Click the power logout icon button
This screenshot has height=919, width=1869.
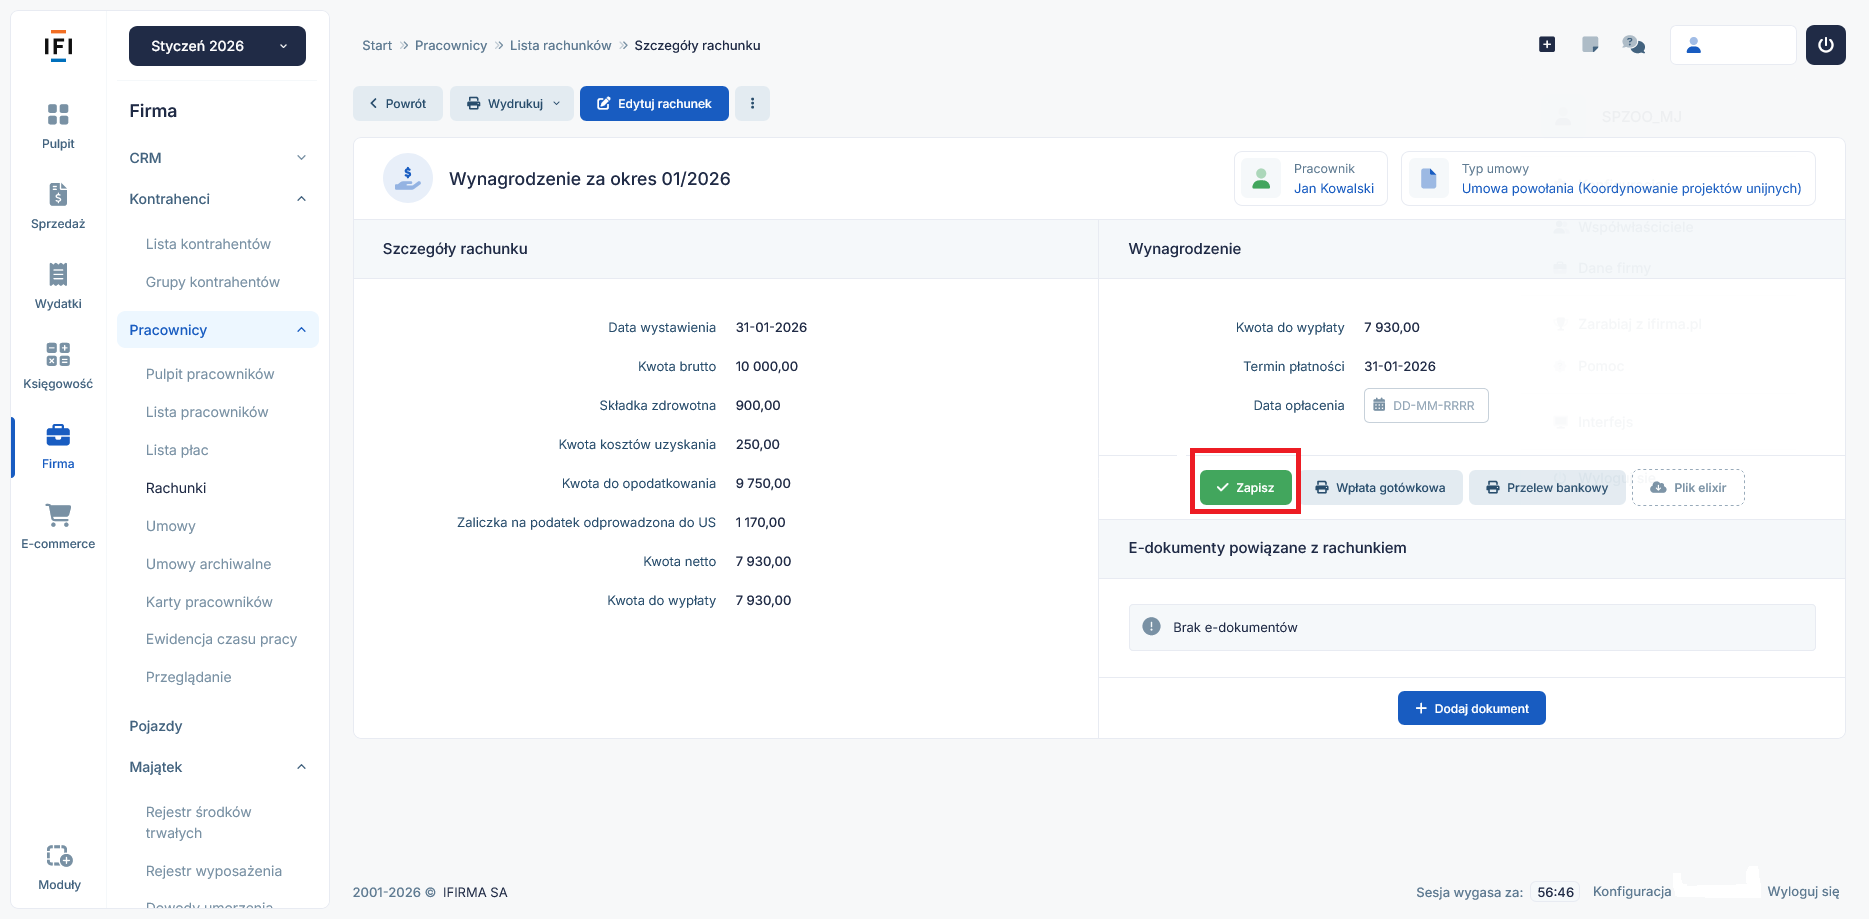coord(1825,45)
